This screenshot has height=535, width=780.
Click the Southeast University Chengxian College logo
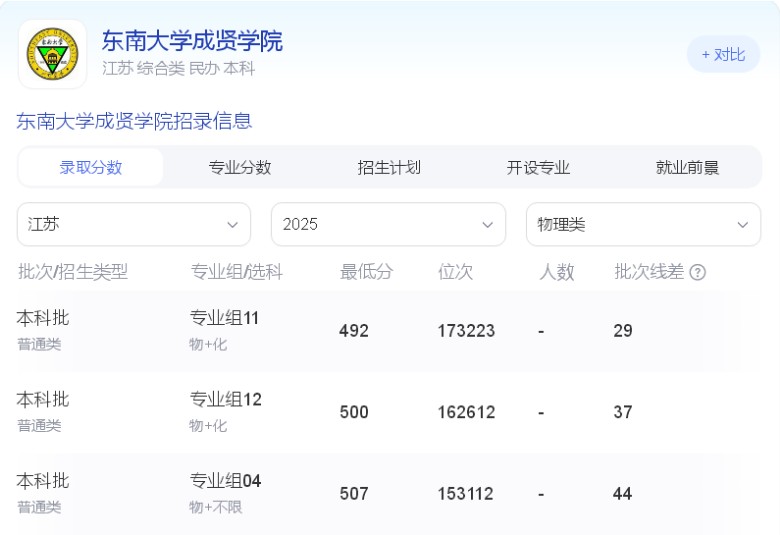pos(52,54)
